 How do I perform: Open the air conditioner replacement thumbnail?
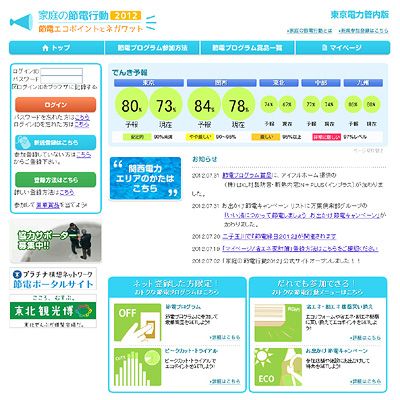[278, 322]
